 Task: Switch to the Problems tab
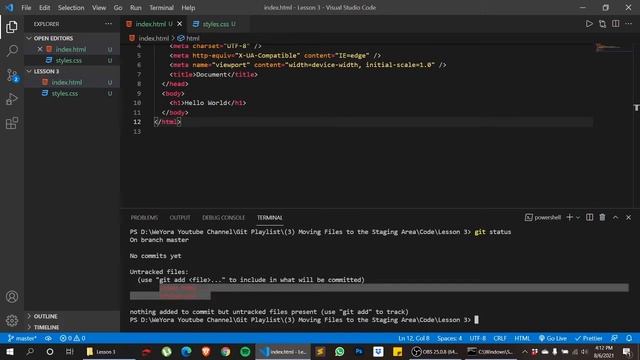(x=144, y=218)
